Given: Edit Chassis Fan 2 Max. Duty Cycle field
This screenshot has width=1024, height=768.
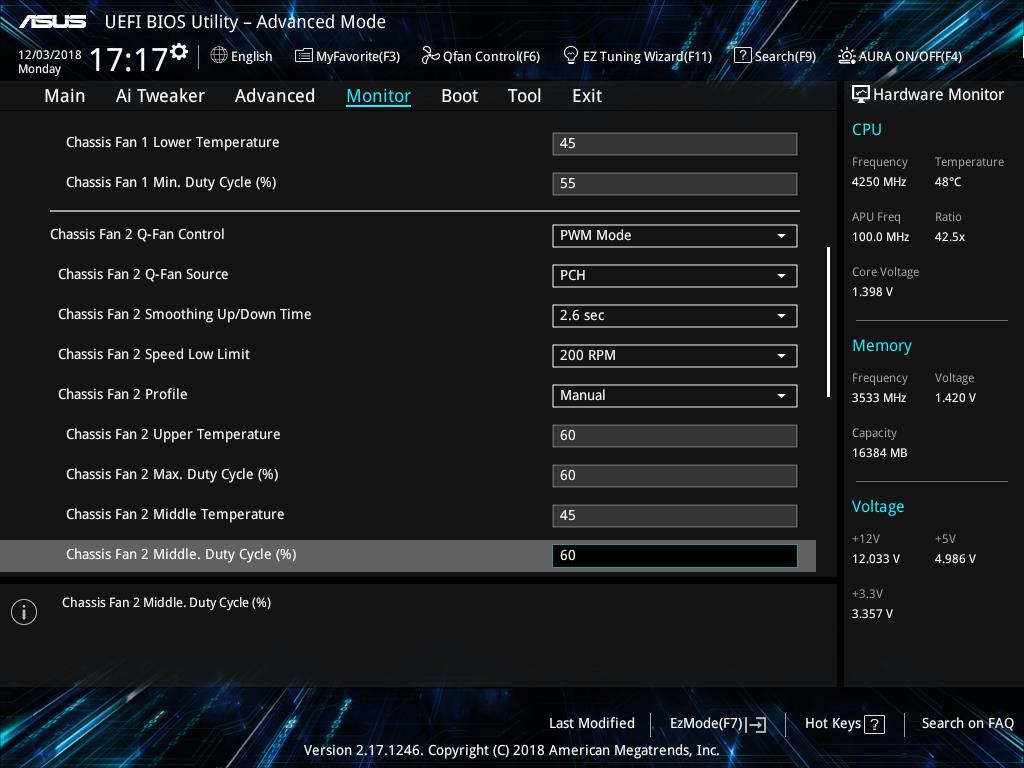Looking at the screenshot, I should [x=675, y=475].
